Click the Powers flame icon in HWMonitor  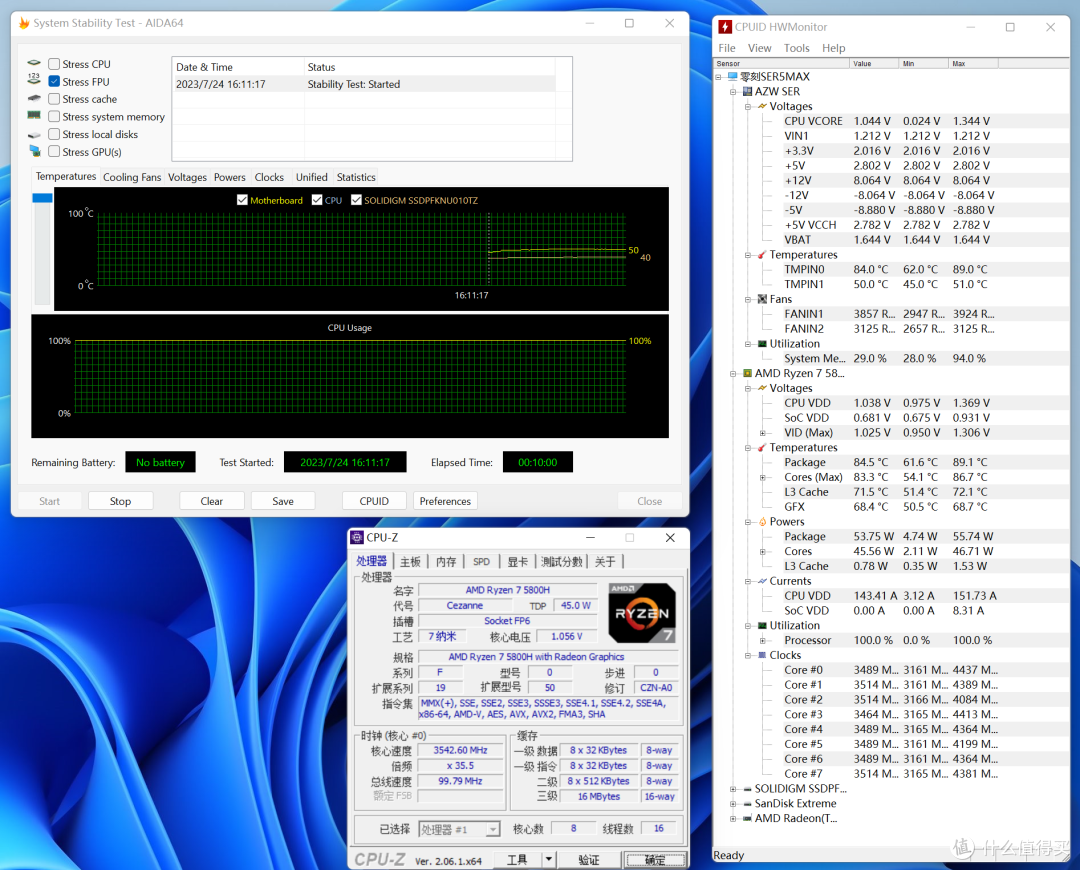click(x=761, y=522)
